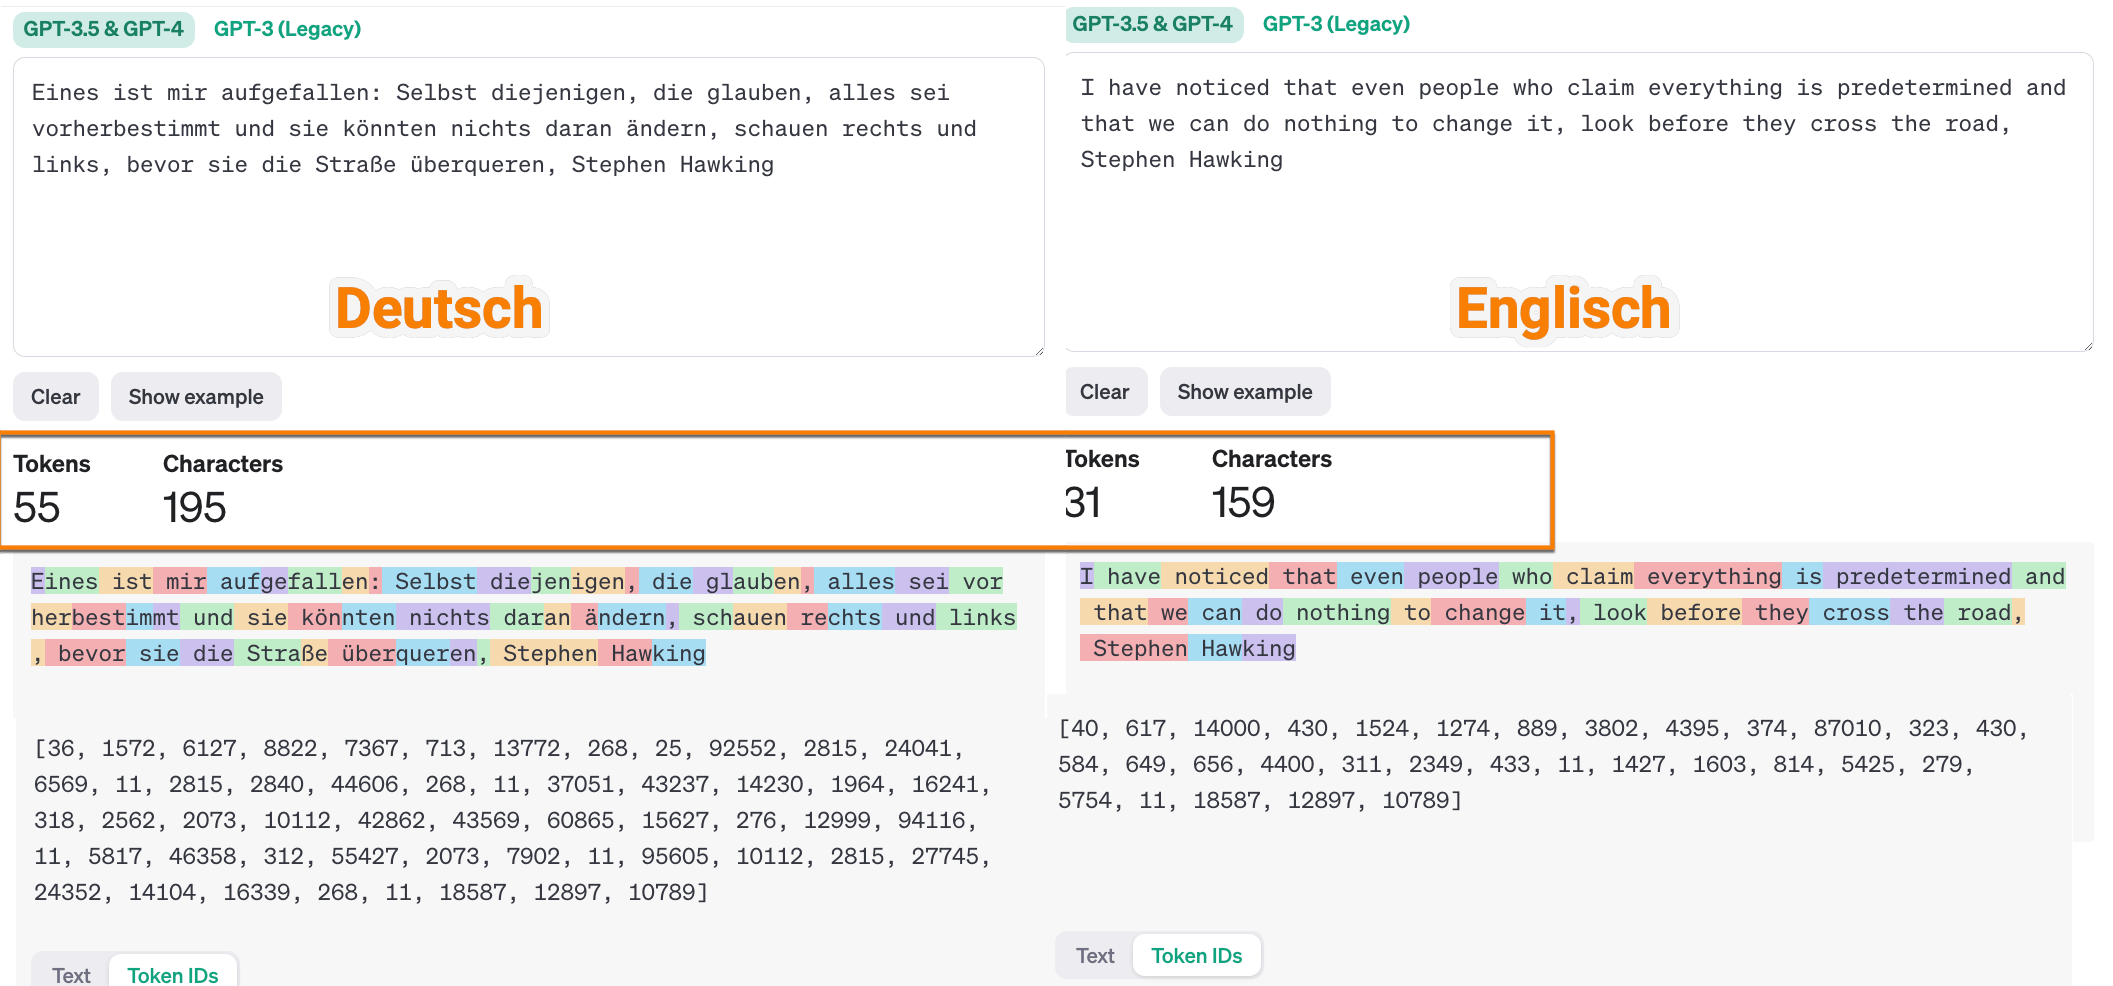Image resolution: width=2113 pixels, height=986 pixels.
Task: Grab resize handle of English text area
Action: click(x=2087, y=346)
